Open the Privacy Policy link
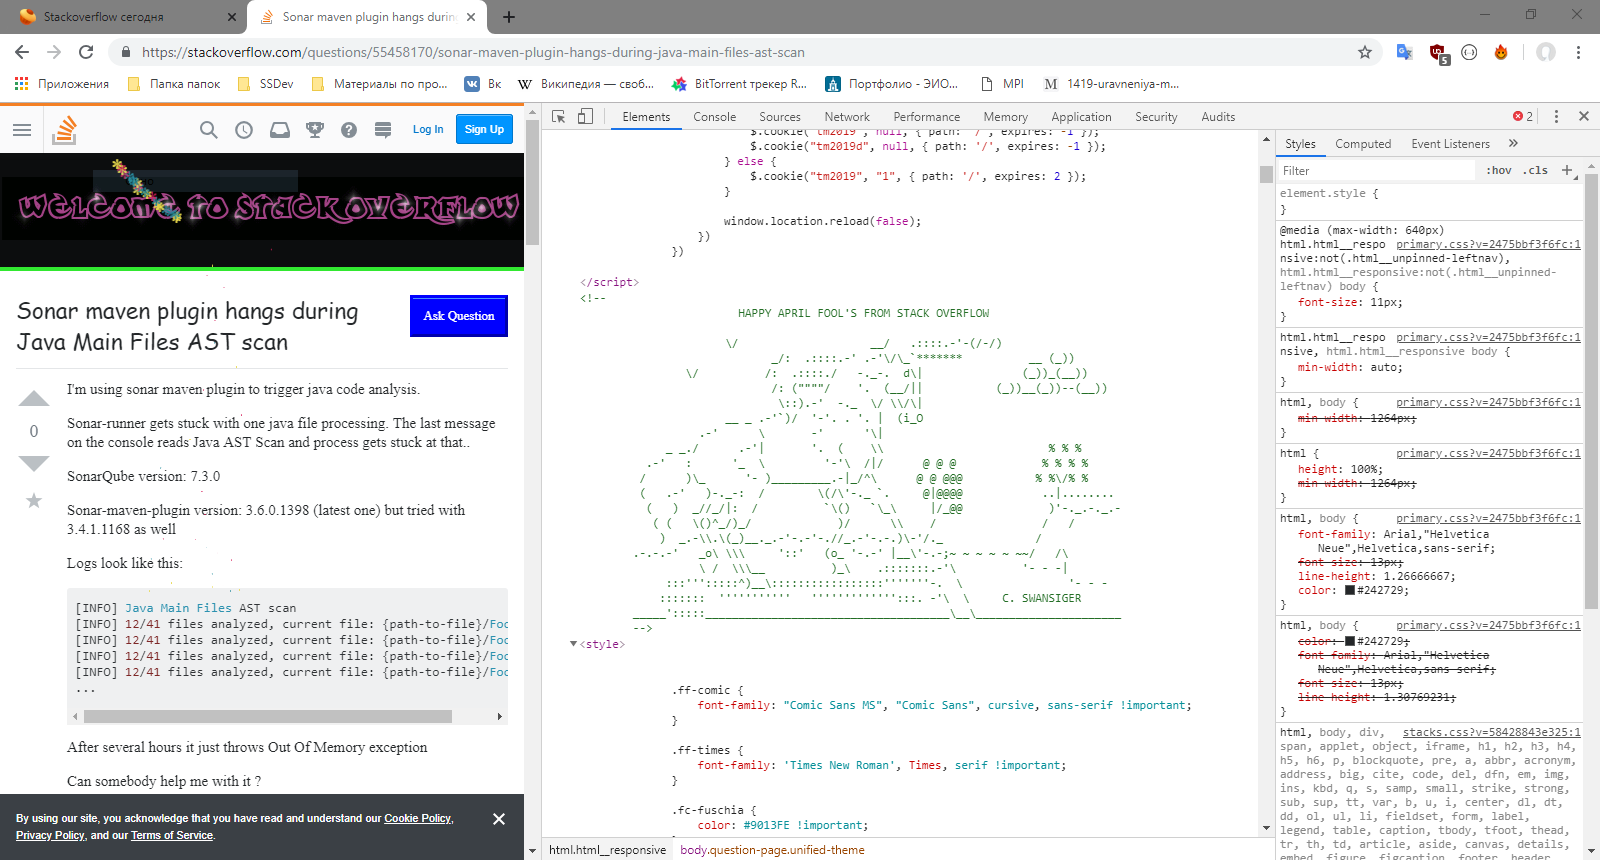The width and height of the screenshot is (1600, 860). click(x=50, y=835)
